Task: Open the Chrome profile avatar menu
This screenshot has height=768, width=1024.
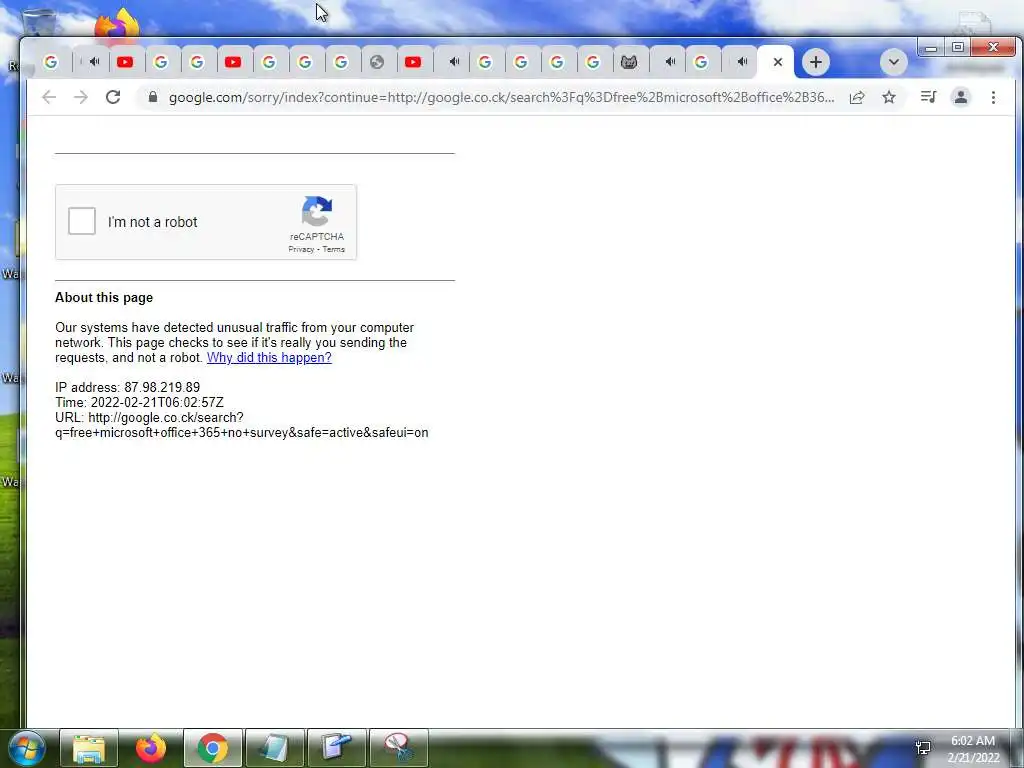Action: pyautogui.click(x=961, y=97)
